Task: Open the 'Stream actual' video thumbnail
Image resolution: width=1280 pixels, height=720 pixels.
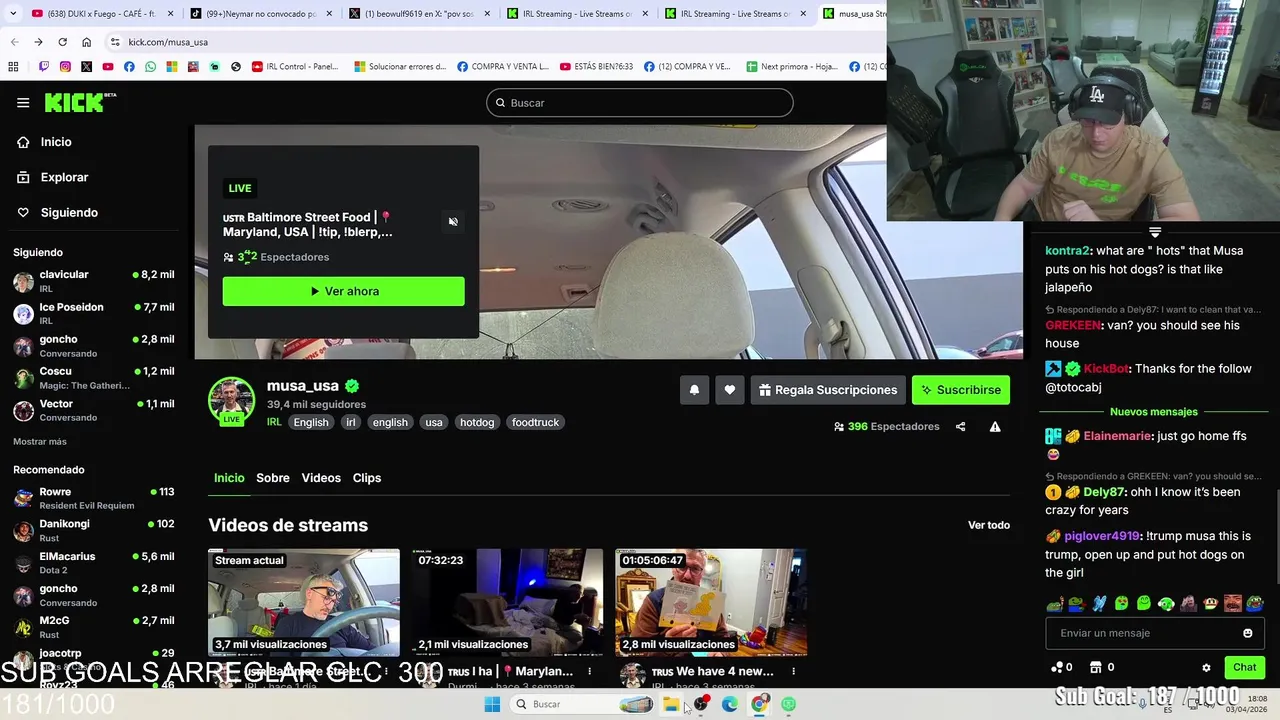Action: click(x=304, y=602)
